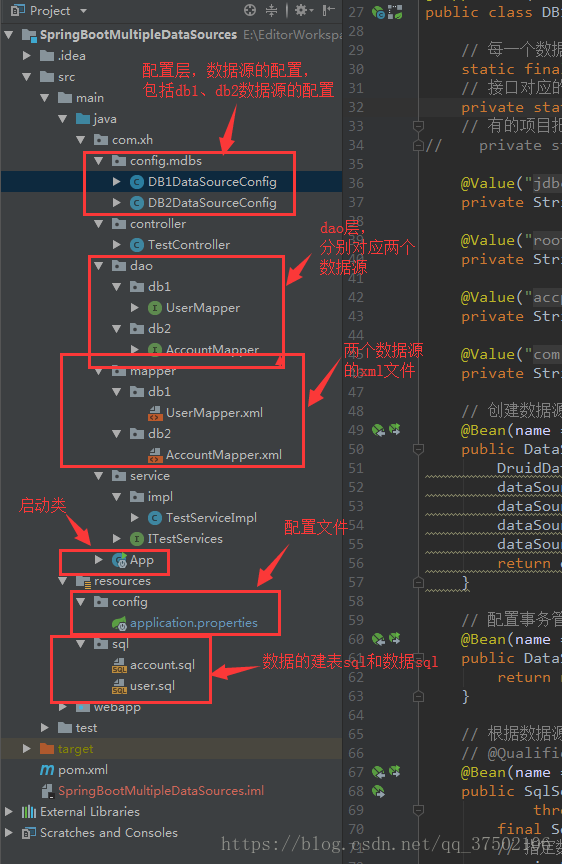Open the Project panel settings gear
This screenshot has height=864, width=562.
(301, 10)
